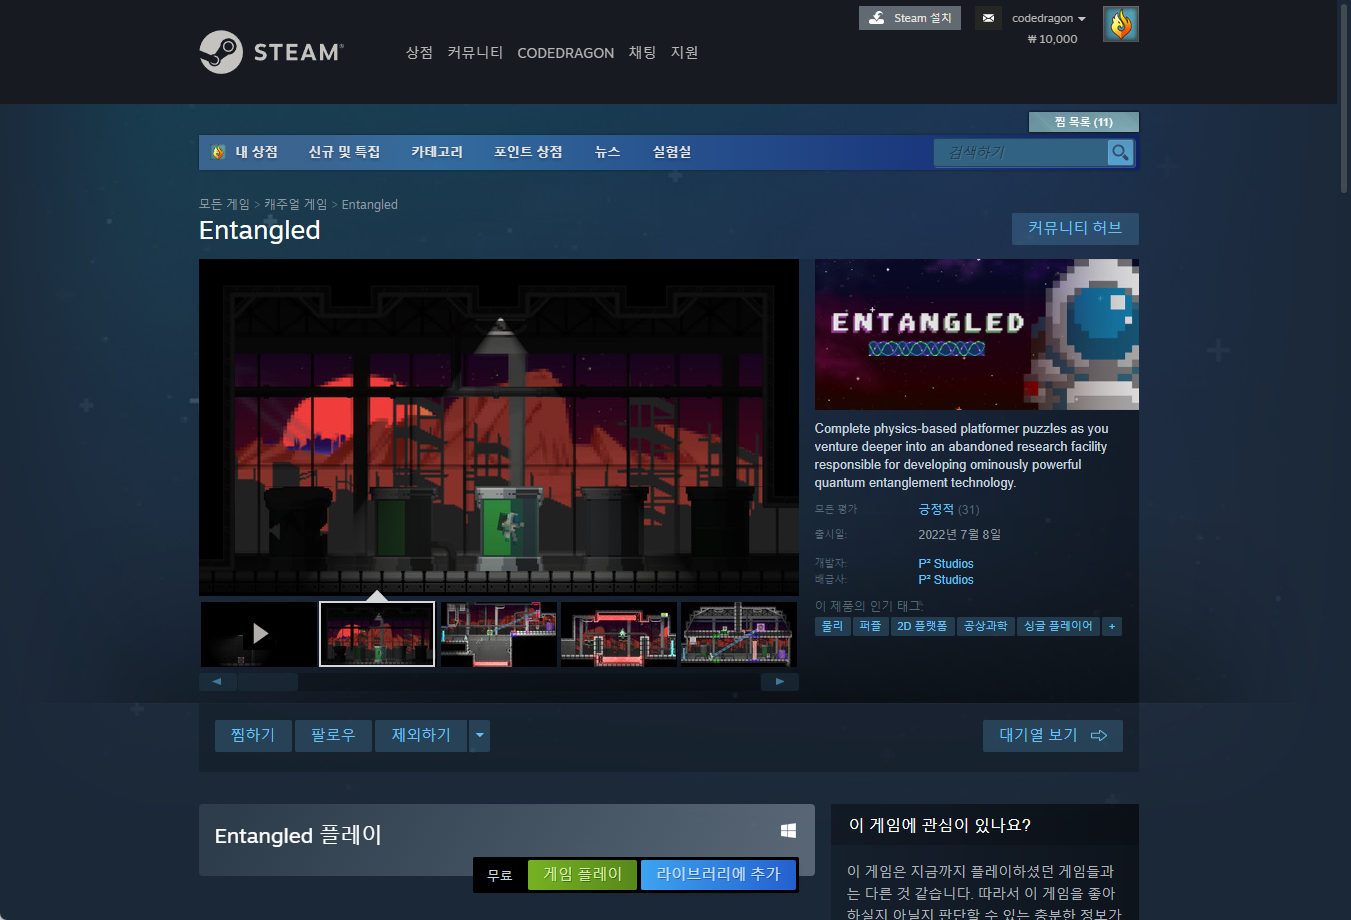Open the 상점 menu
The width and height of the screenshot is (1351, 920).
point(419,52)
